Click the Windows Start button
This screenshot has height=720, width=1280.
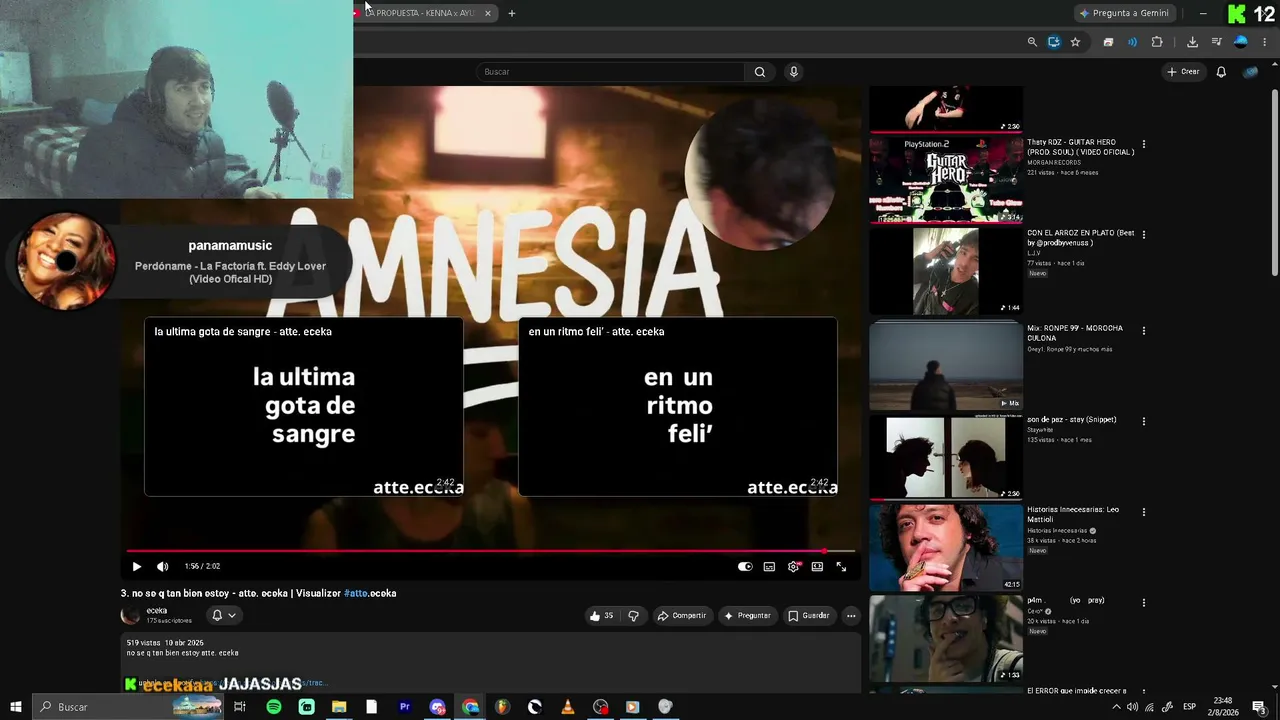click(16, 707)
